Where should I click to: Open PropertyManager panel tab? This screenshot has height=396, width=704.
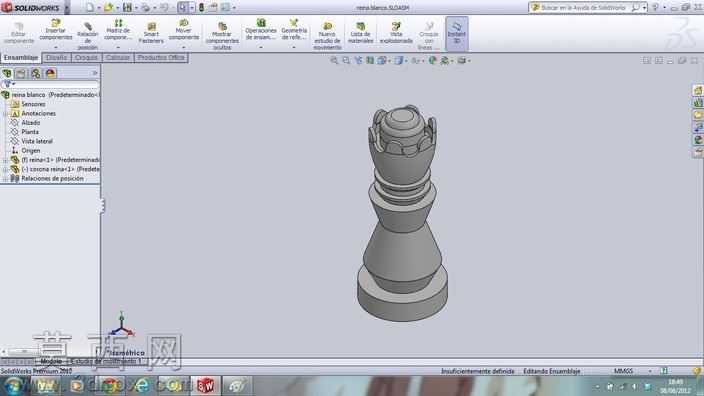[x=21, y=73]
